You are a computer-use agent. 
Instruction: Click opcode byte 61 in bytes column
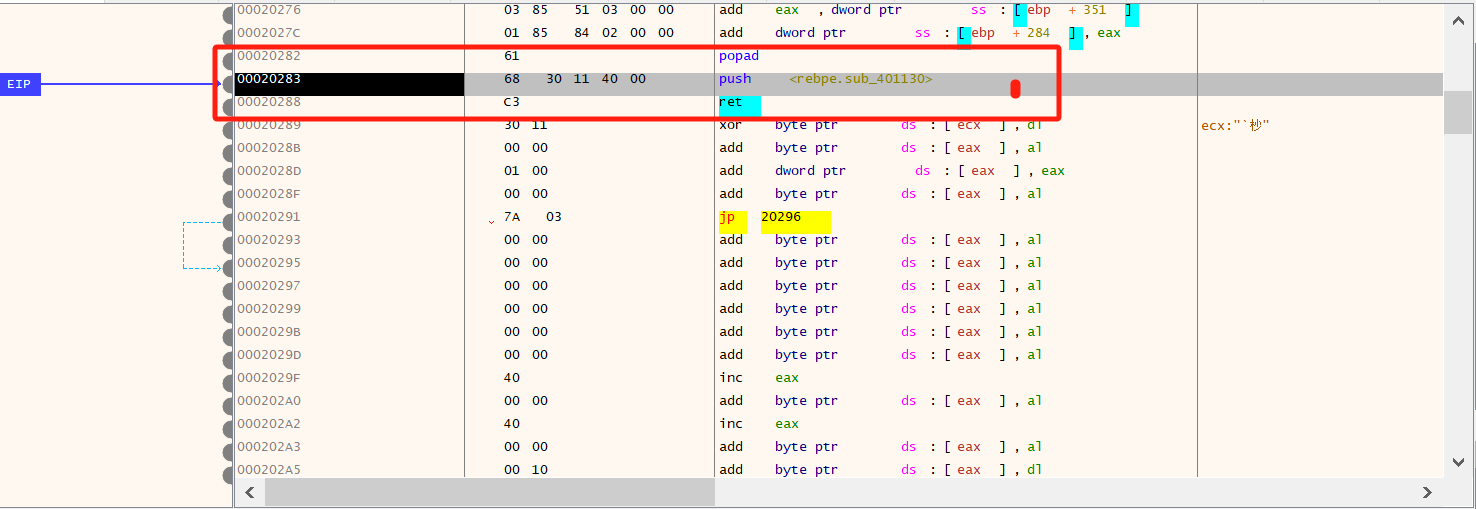coord(512,56)
